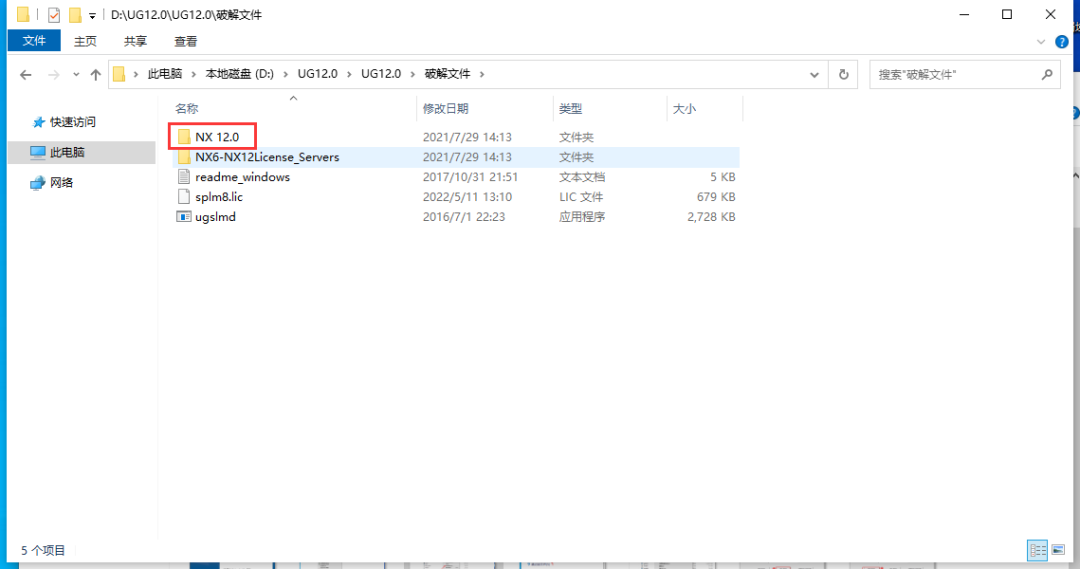Select 快速访问 in navigation pane
This screenshot has height=569, width=1080.
pyautogui.click(x=73, y=122)
